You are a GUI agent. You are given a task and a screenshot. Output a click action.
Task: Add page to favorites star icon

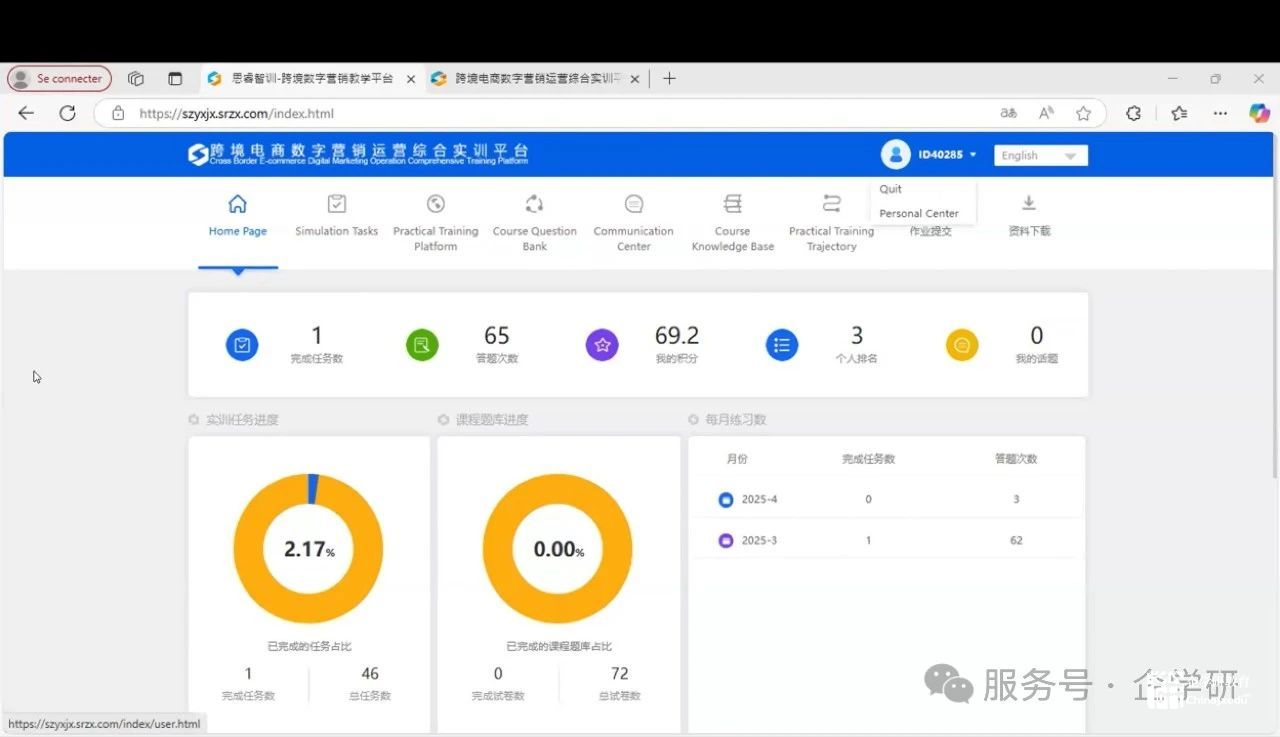click(1083, 113)
